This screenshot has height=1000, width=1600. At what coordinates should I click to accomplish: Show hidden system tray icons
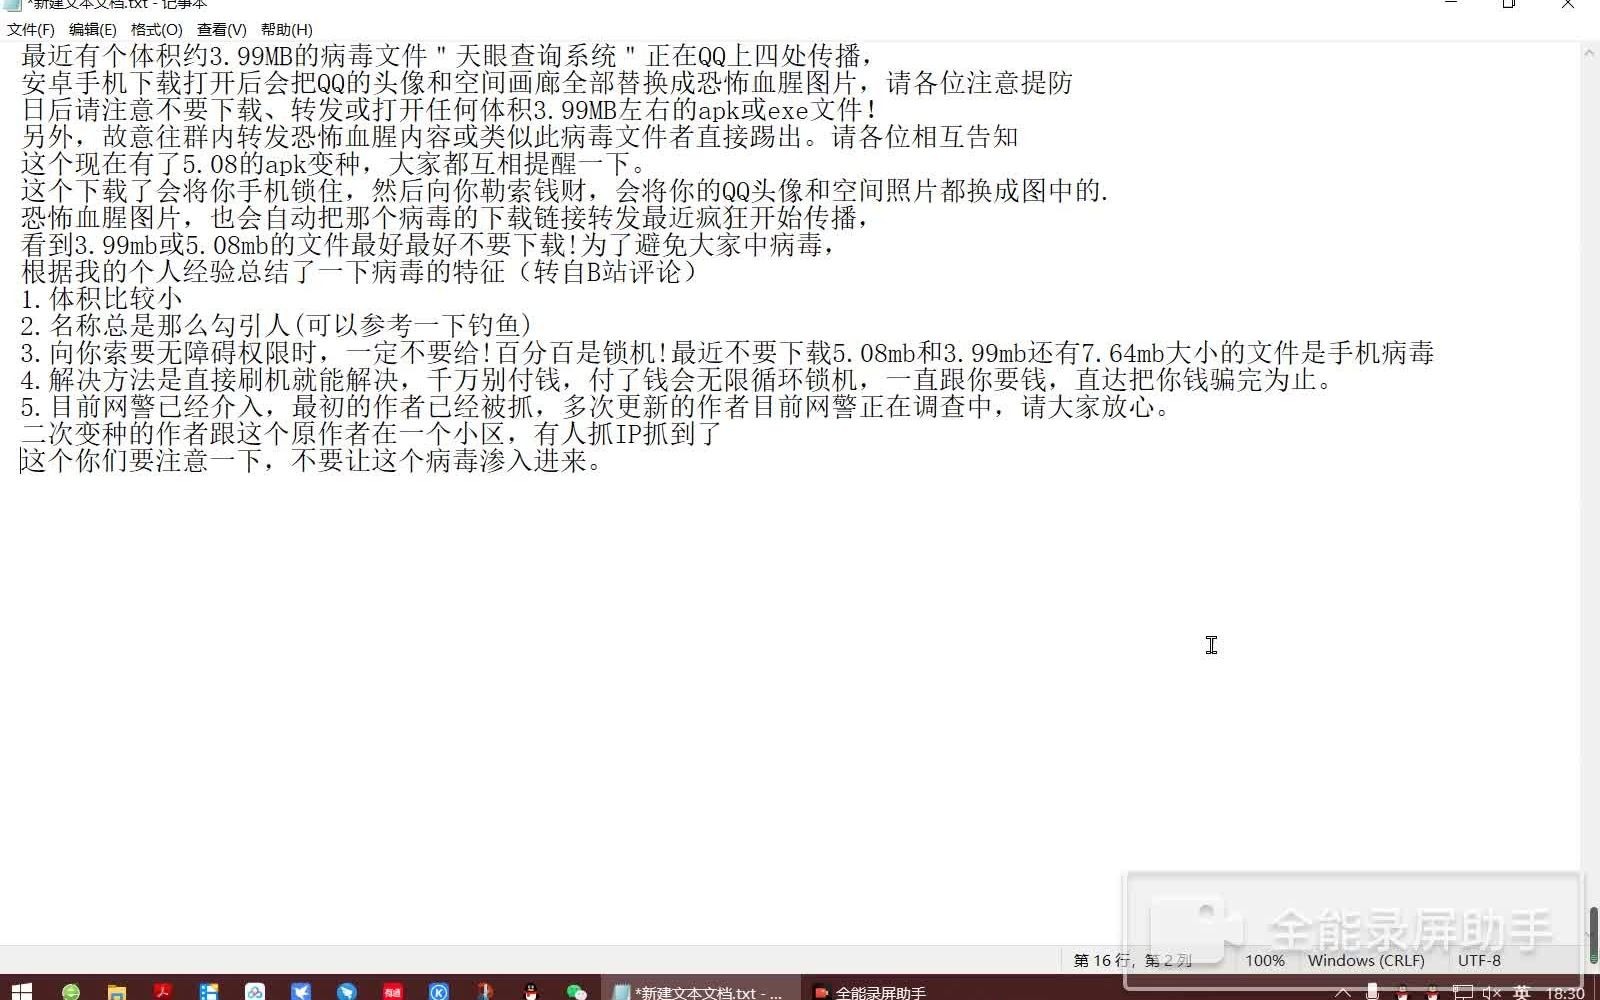(1343, 992)
